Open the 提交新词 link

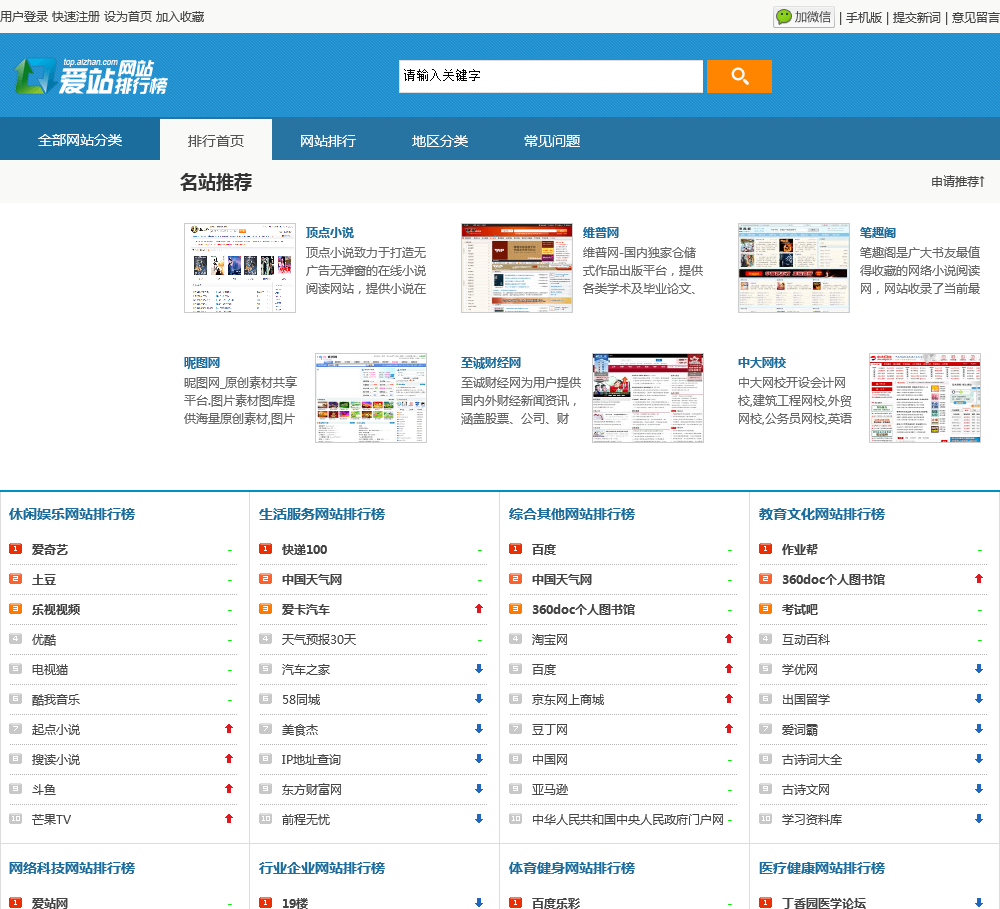pos(916,18)
